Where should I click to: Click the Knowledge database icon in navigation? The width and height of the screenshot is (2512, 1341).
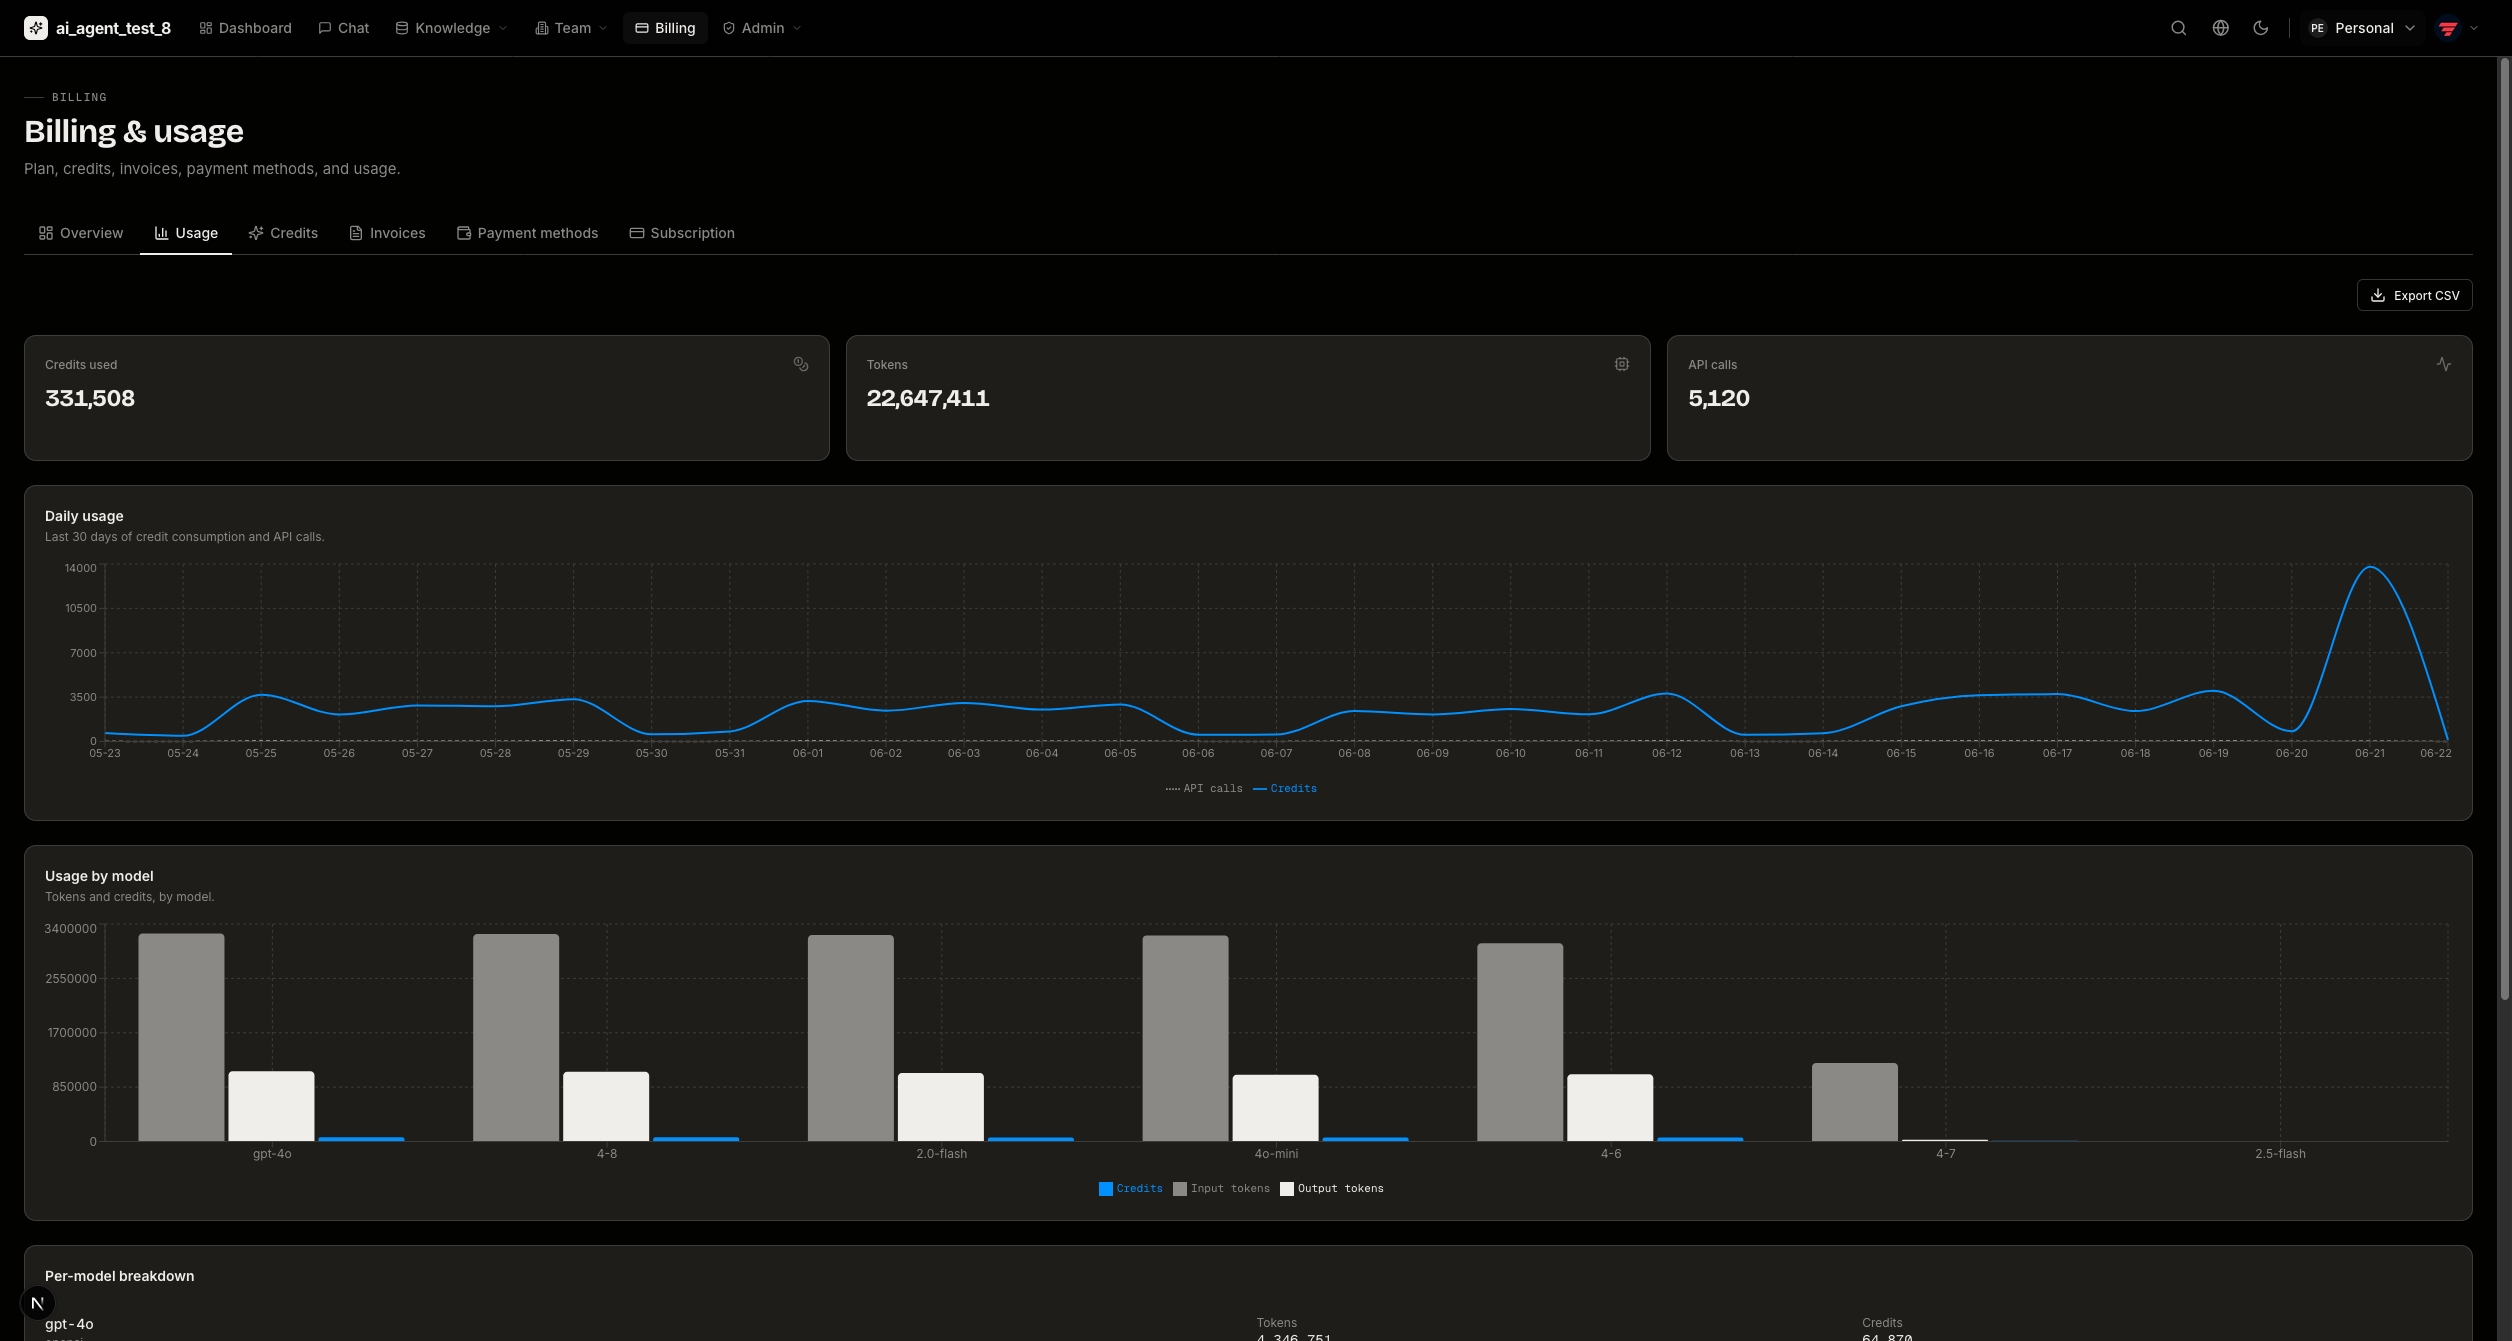(x=401, y=28)
